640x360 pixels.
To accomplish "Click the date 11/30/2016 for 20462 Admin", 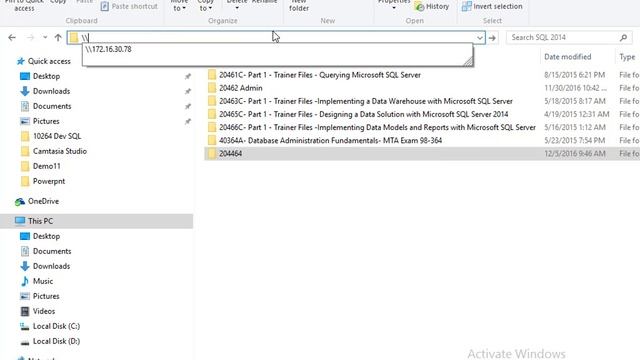I will (x=576, y=88).
